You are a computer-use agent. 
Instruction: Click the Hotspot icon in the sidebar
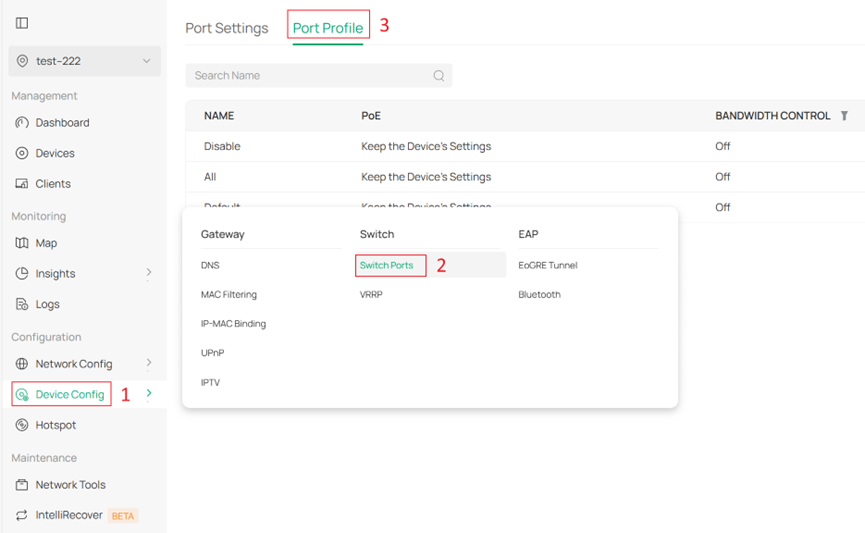pyautogui.click(x=22, y=425)
